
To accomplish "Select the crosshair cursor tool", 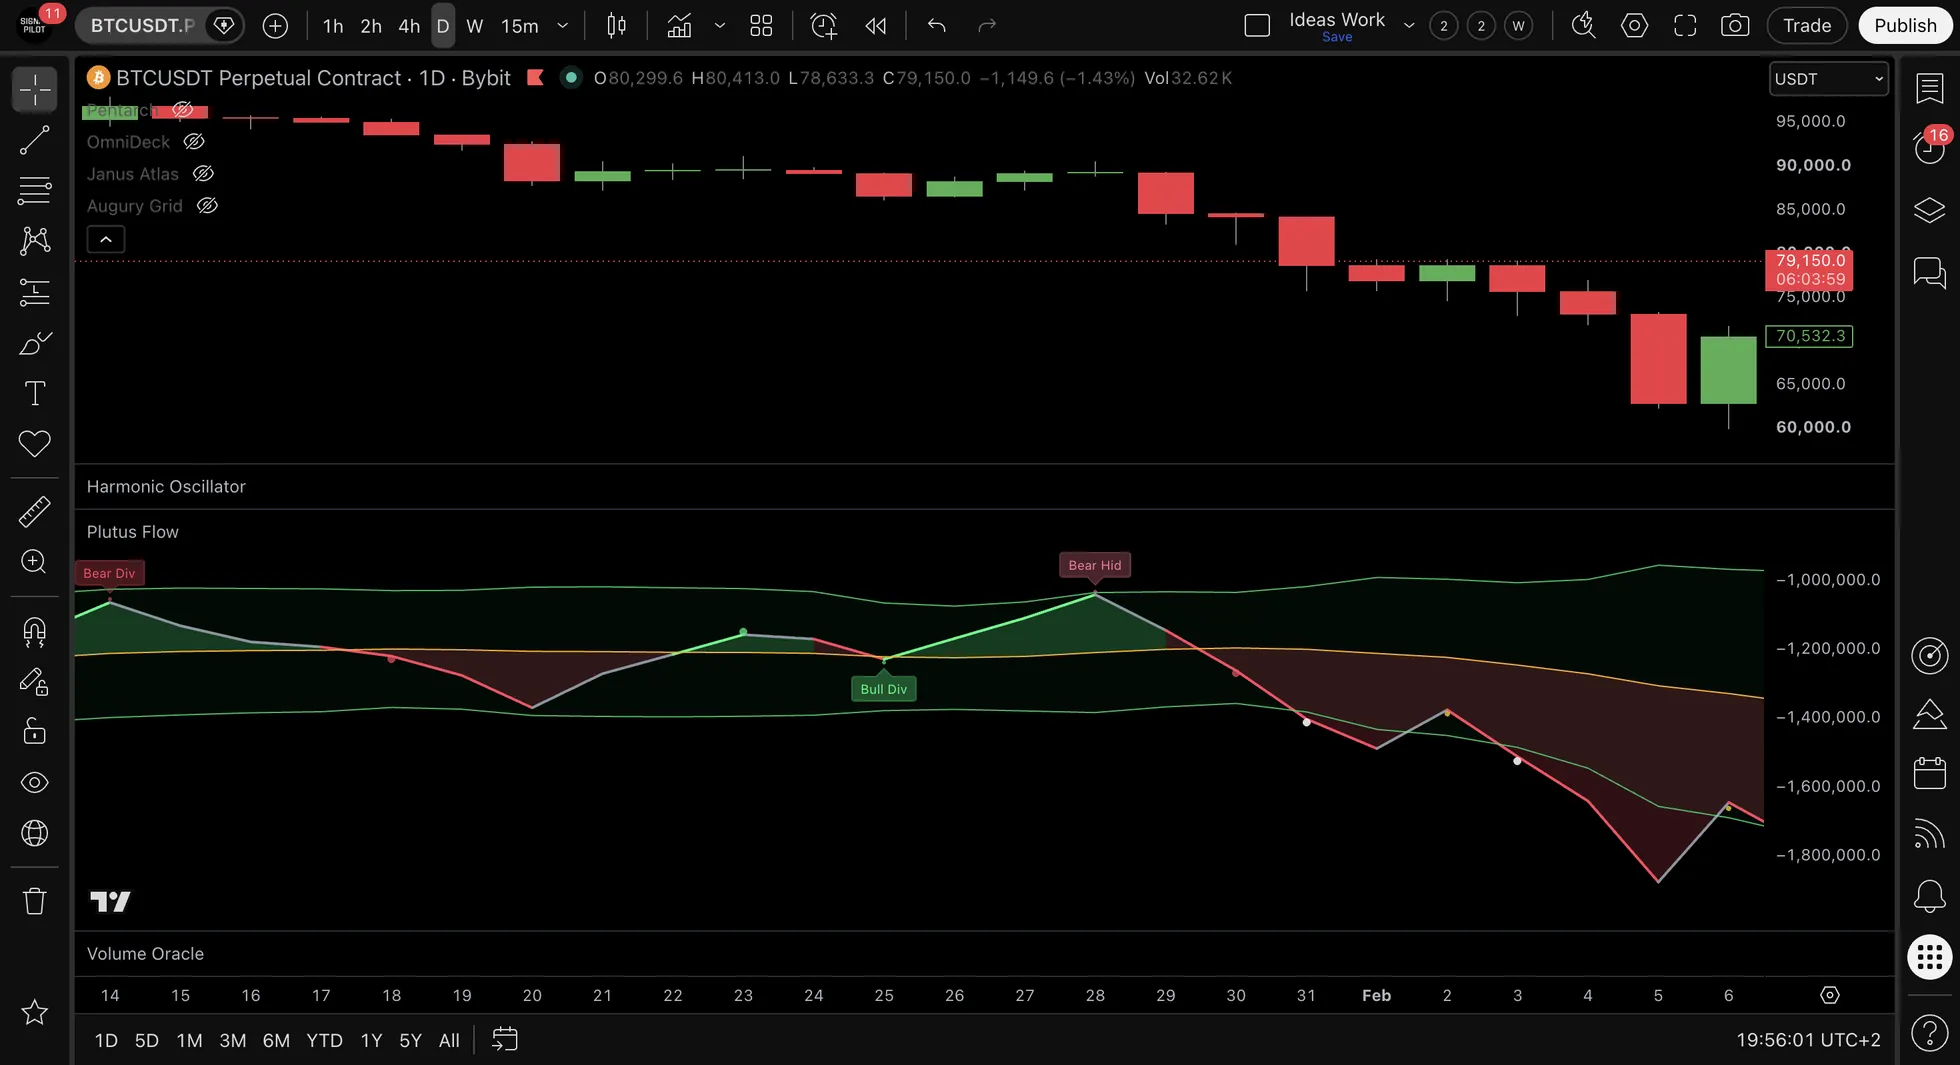I will click(x=35, y=90).
